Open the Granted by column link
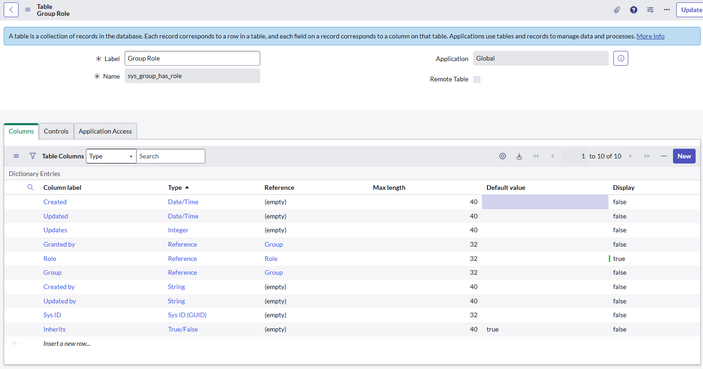This screenshot has width=703, height=369. coord(59,244)
